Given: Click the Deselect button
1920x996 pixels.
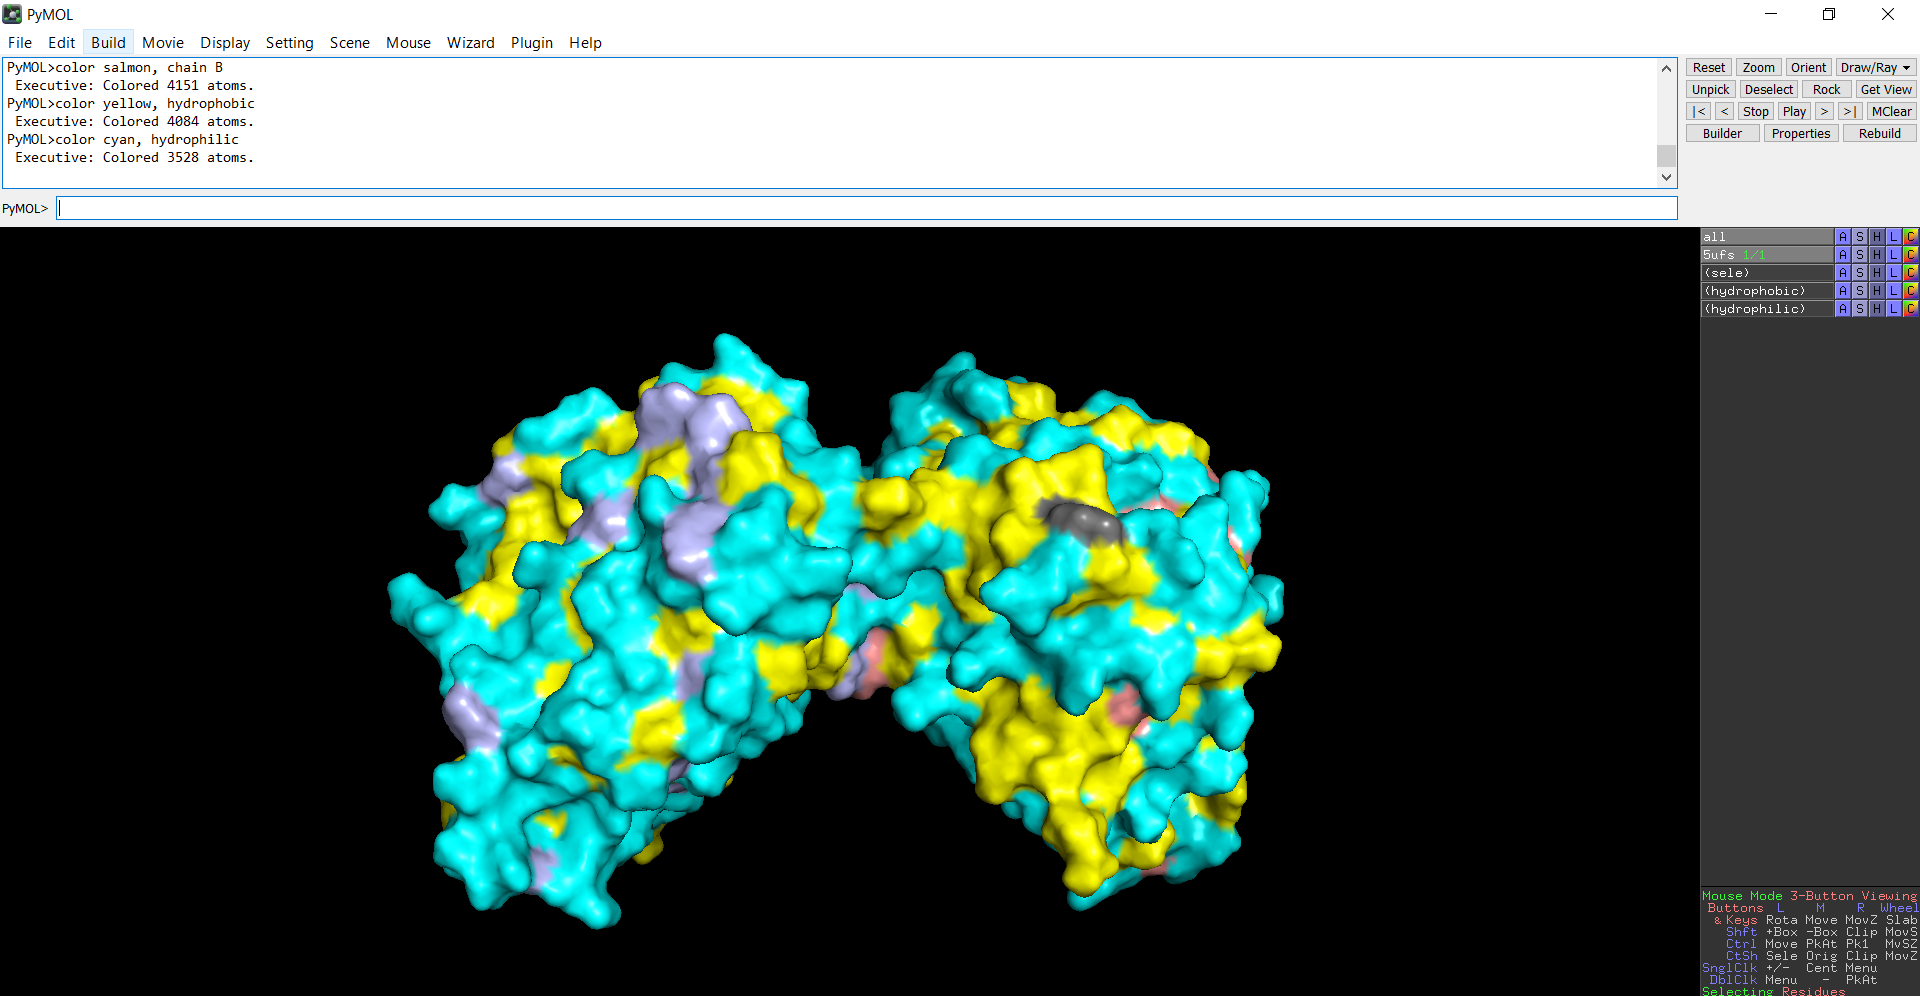Looking at the screenshot, I should (1769, 90).
